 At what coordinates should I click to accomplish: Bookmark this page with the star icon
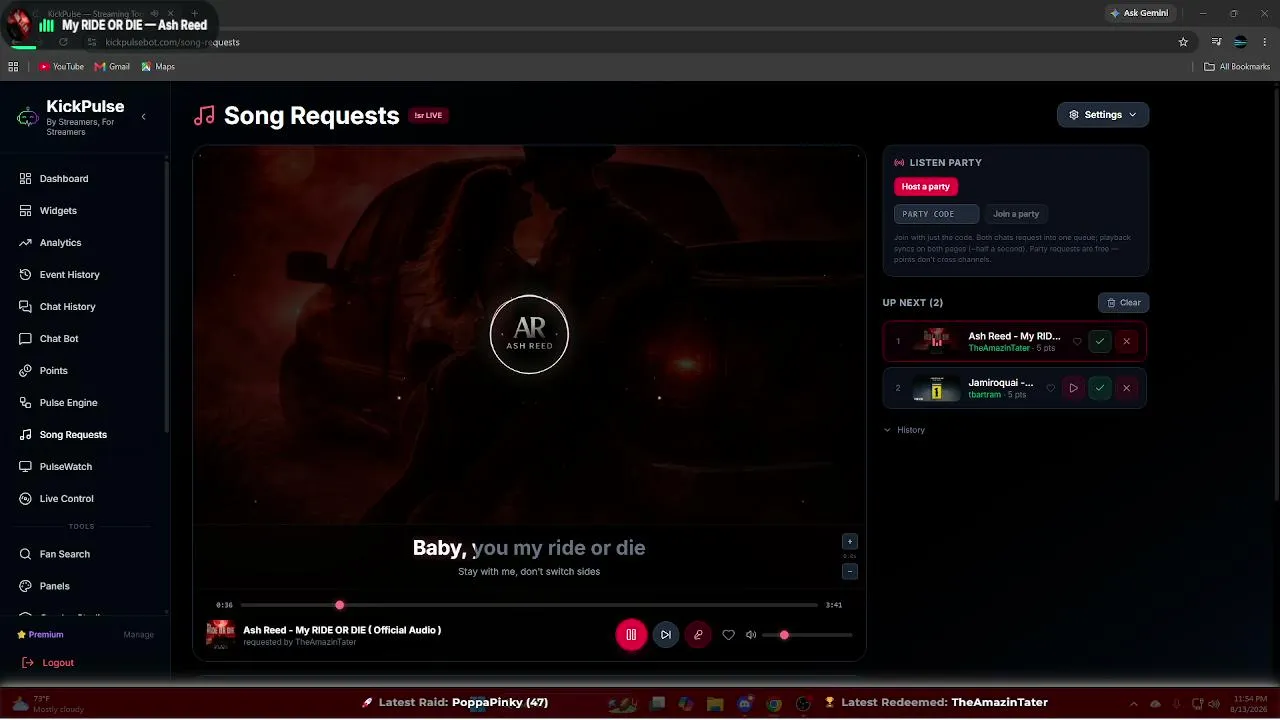click(x=1183, y=42)
